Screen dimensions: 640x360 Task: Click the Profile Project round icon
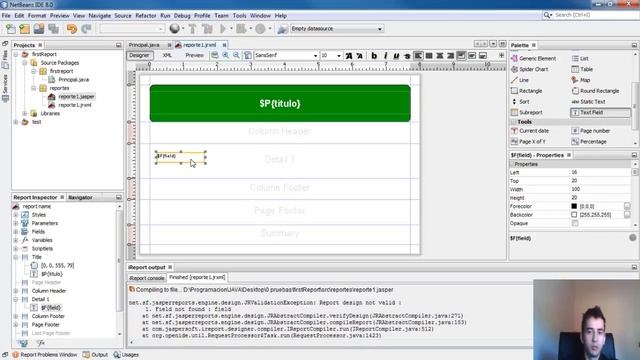tap(260, 29)
